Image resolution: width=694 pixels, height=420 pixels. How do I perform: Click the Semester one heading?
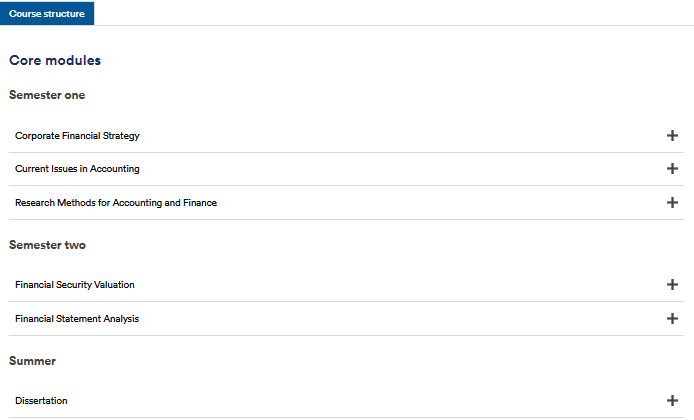click(x=47, y=95)
